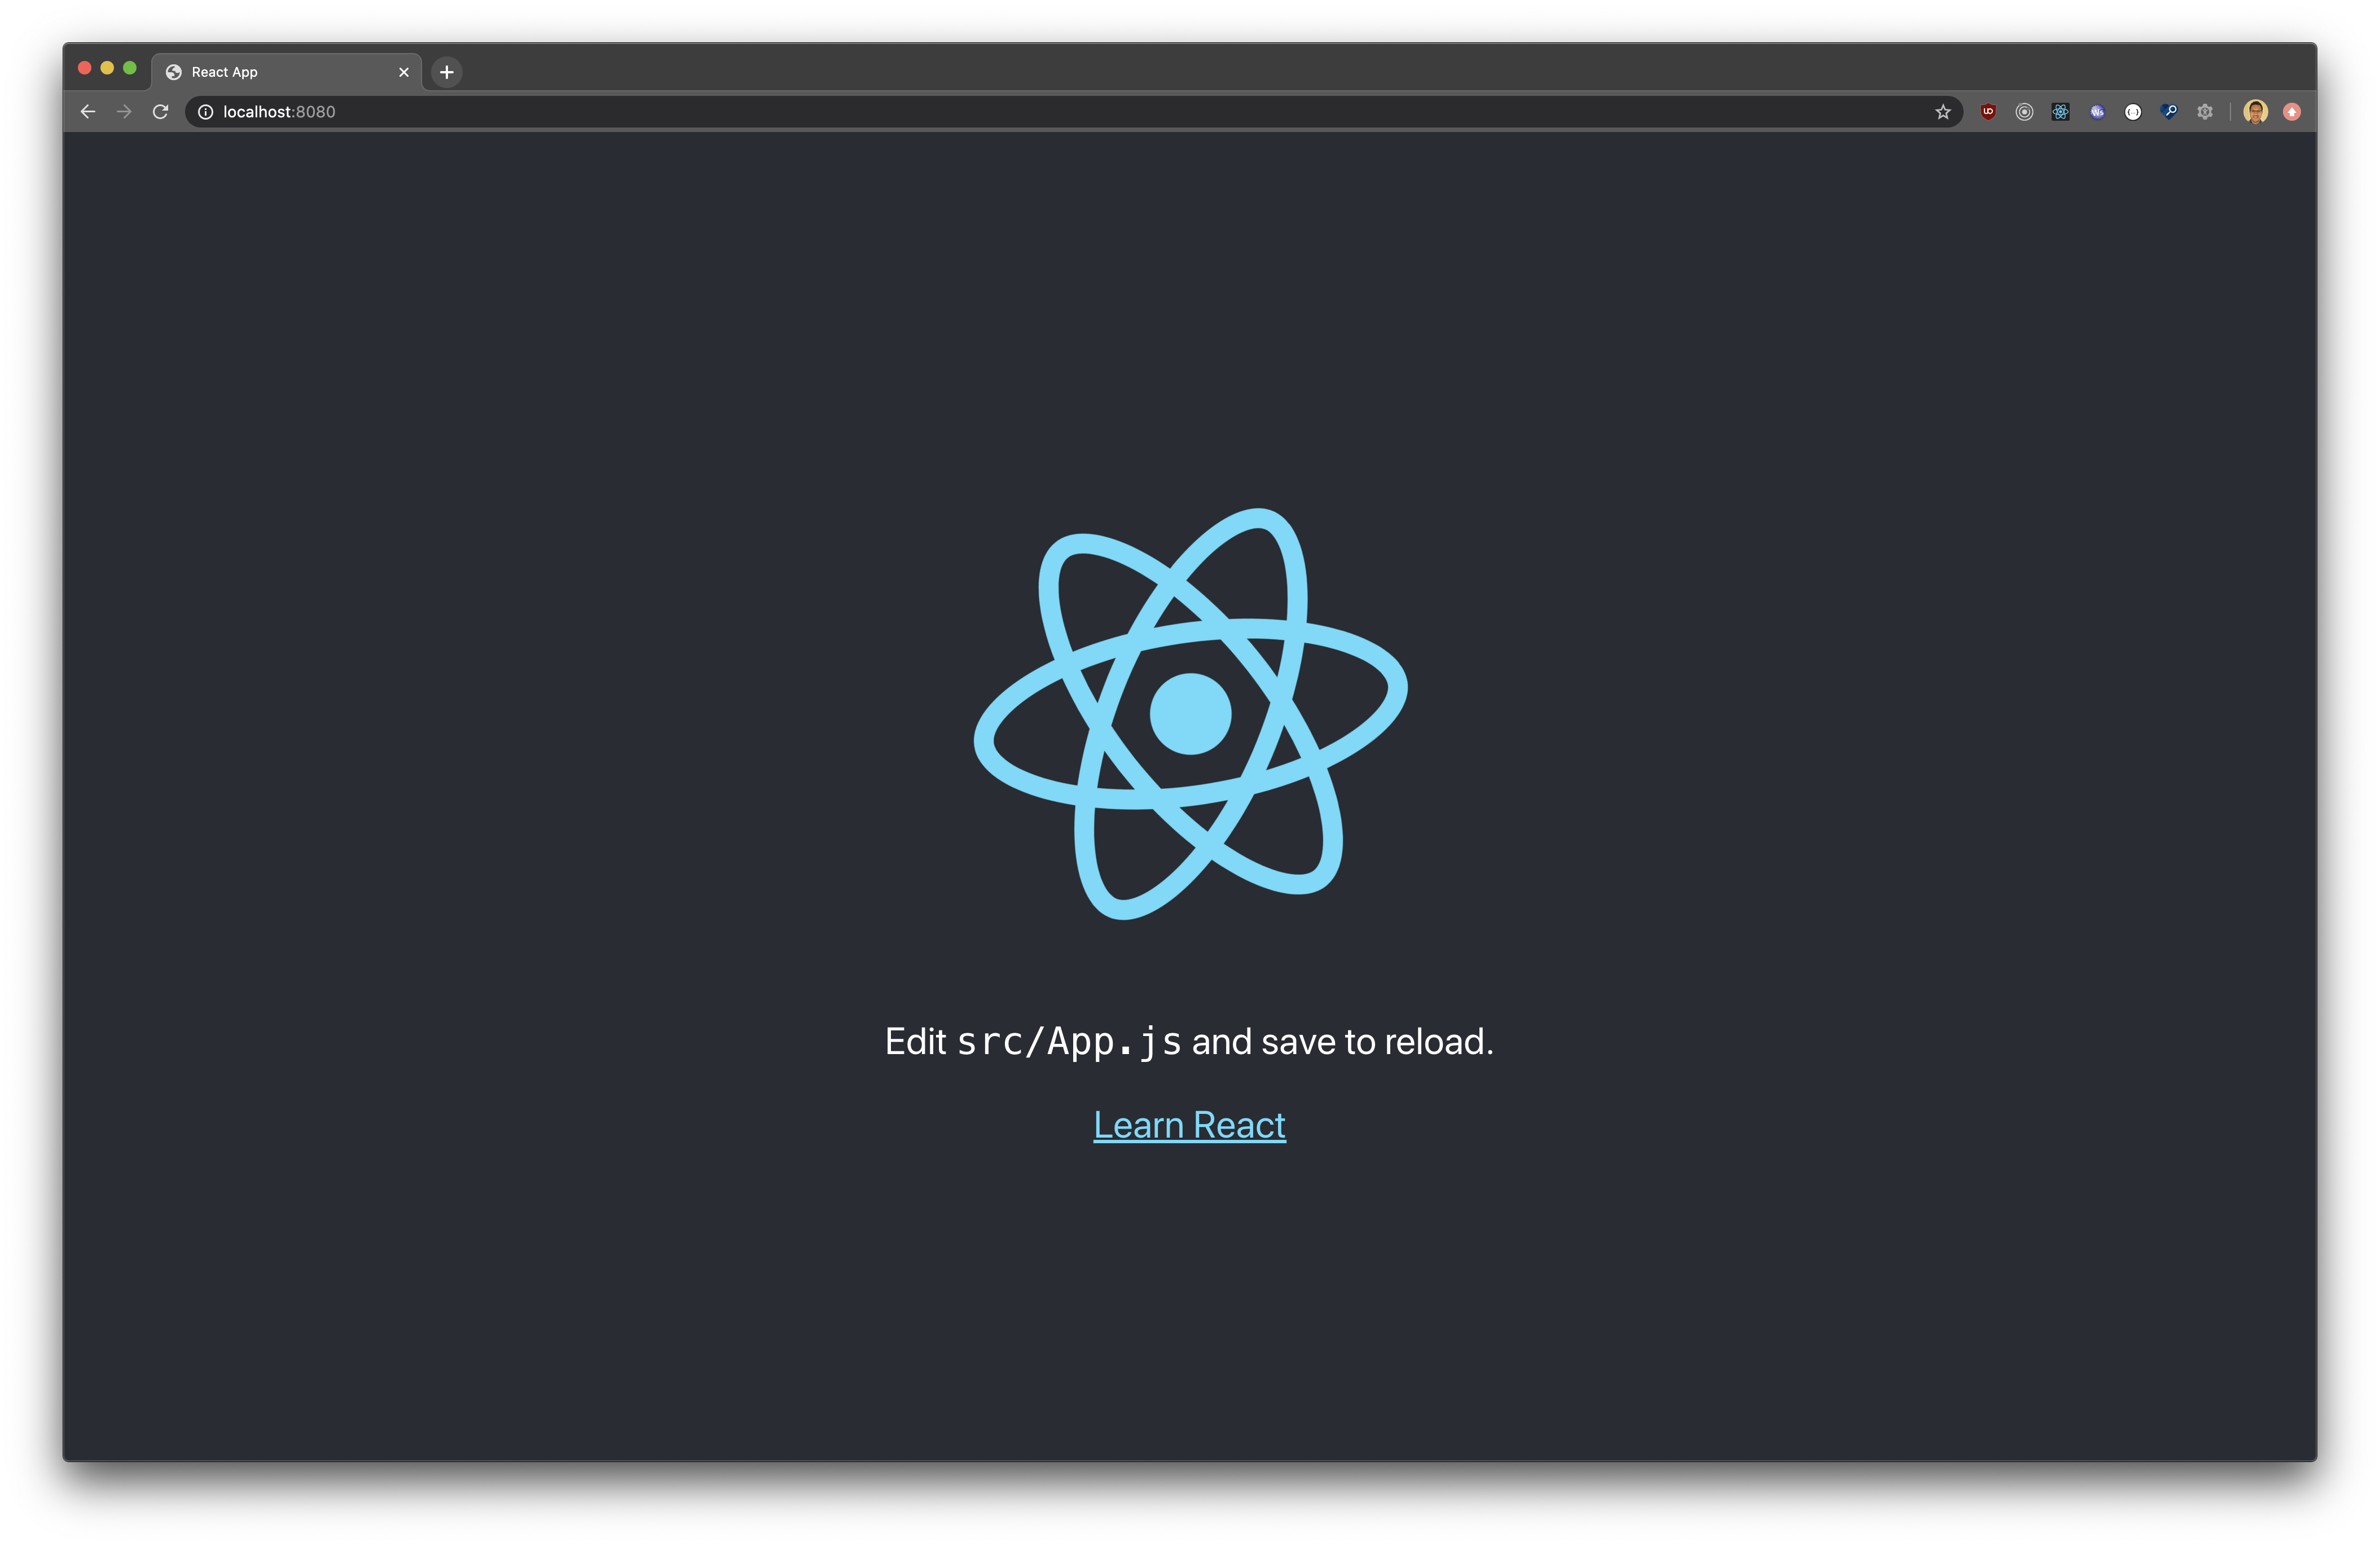
Task: View site information for localhost
Action: pyautogui.click(x=205, y=112)
